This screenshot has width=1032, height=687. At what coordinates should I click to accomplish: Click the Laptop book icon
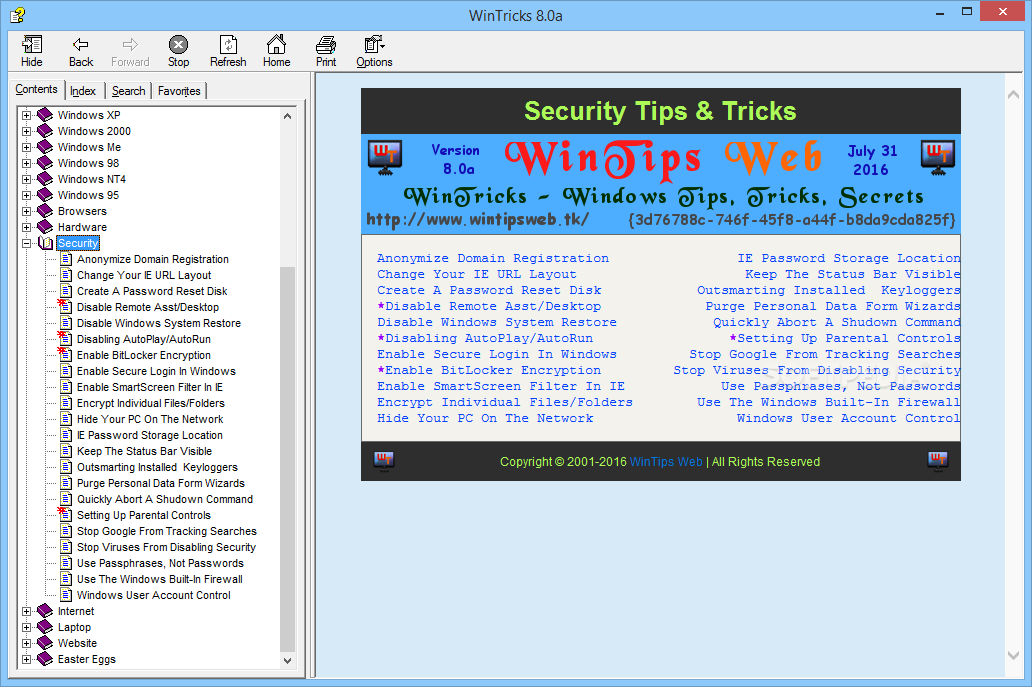45,627
